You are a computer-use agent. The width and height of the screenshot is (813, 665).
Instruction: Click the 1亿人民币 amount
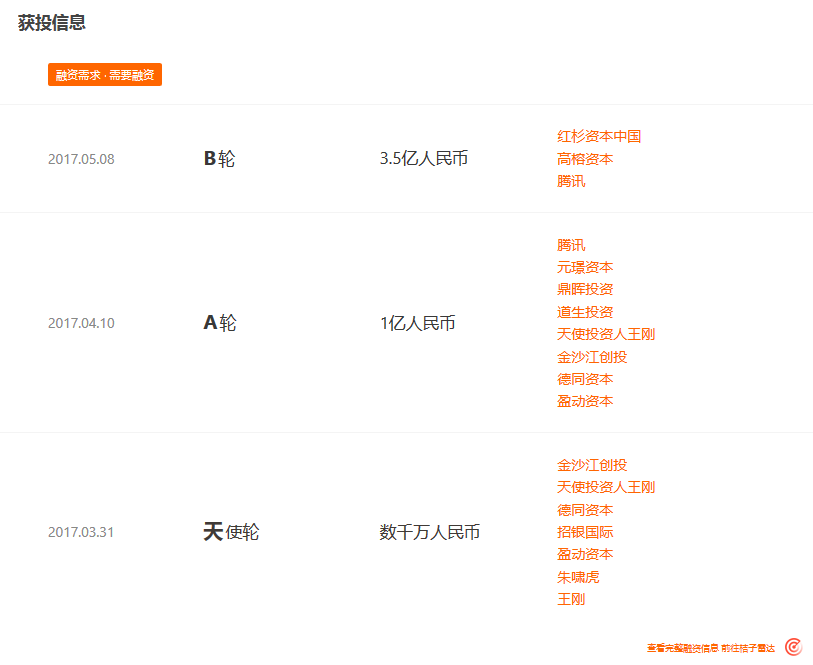pos(417,323)
